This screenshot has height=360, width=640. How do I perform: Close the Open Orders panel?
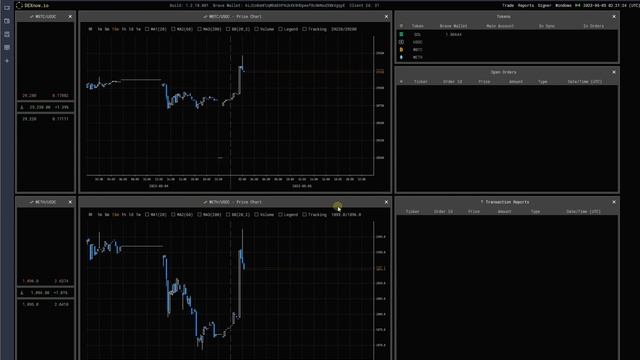pyautogui.click(x=614, y=72)
